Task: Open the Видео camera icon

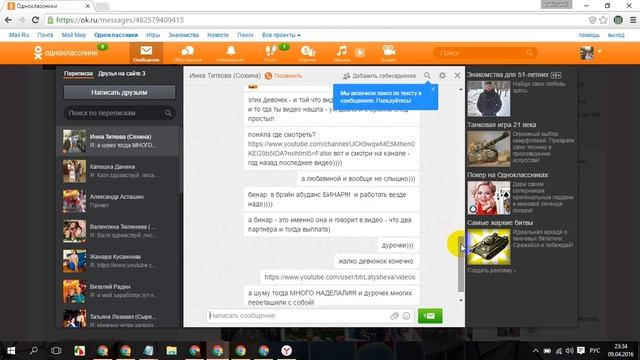Action: tap(389, 53)
